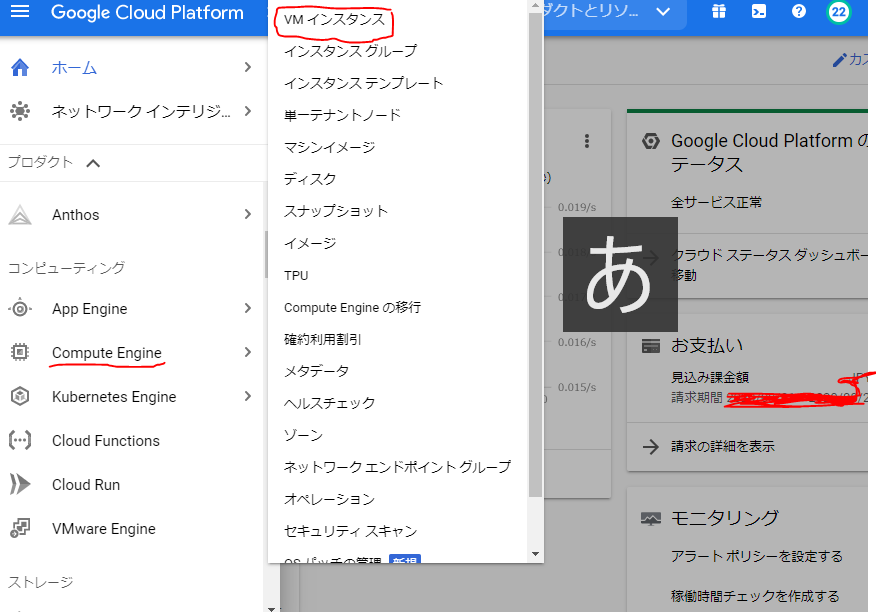Select インスタンス テンプレート menu item
The width and height of the screenshot is (876, 612).
[364, 83]
